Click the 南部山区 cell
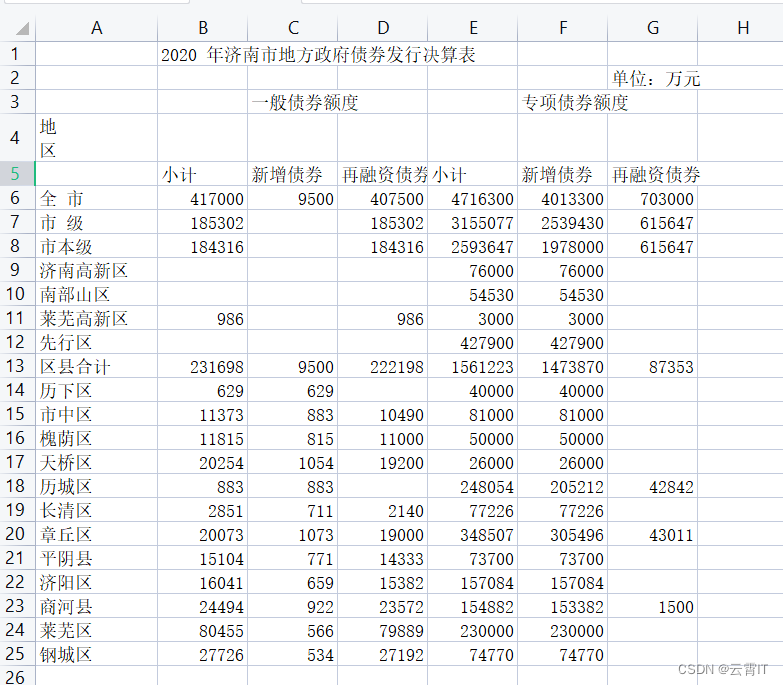This screenshot has width=783, height=685. coord(96,294)
